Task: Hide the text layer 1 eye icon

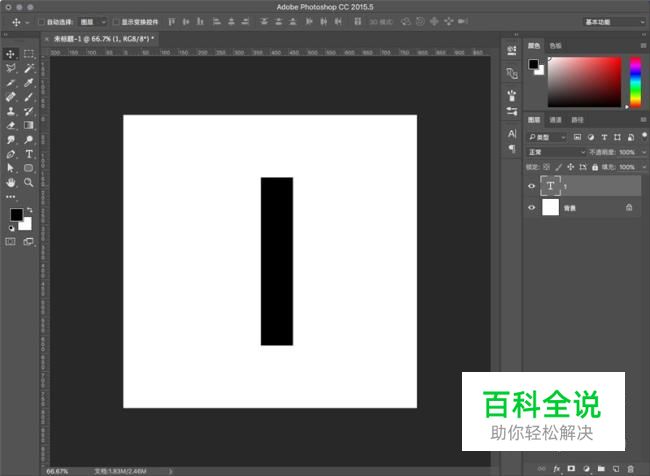Action: [x=531, y=186]
